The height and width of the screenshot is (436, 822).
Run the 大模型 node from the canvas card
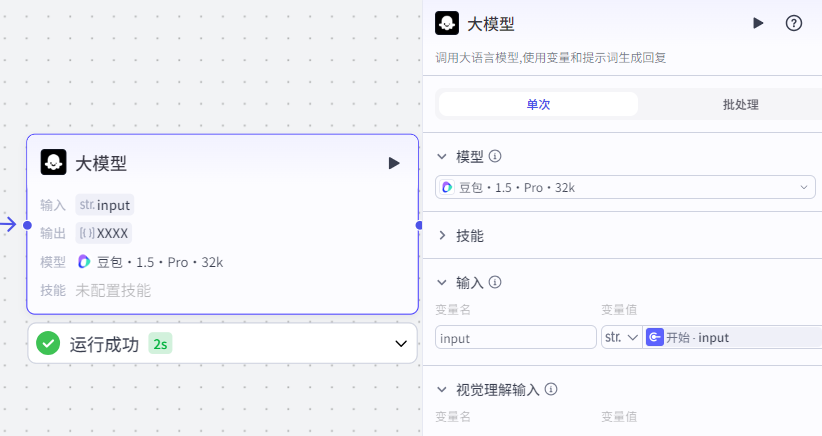pyautogui.click(x=394, y=163)
